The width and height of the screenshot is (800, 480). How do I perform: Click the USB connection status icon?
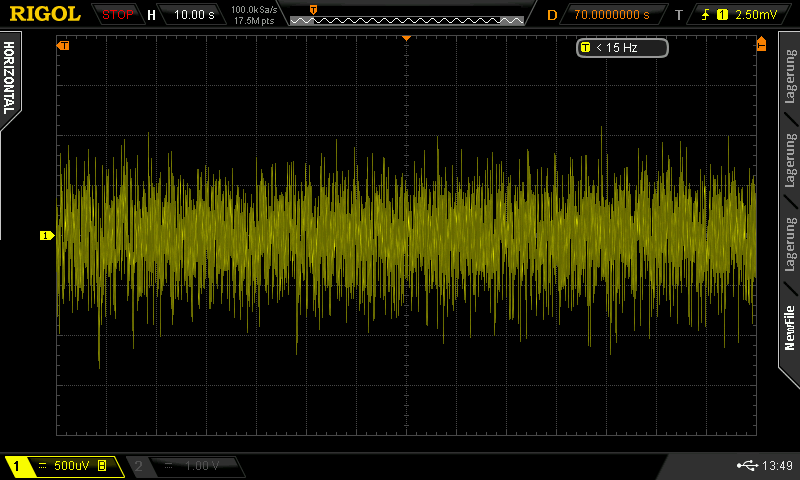(747, 465)
